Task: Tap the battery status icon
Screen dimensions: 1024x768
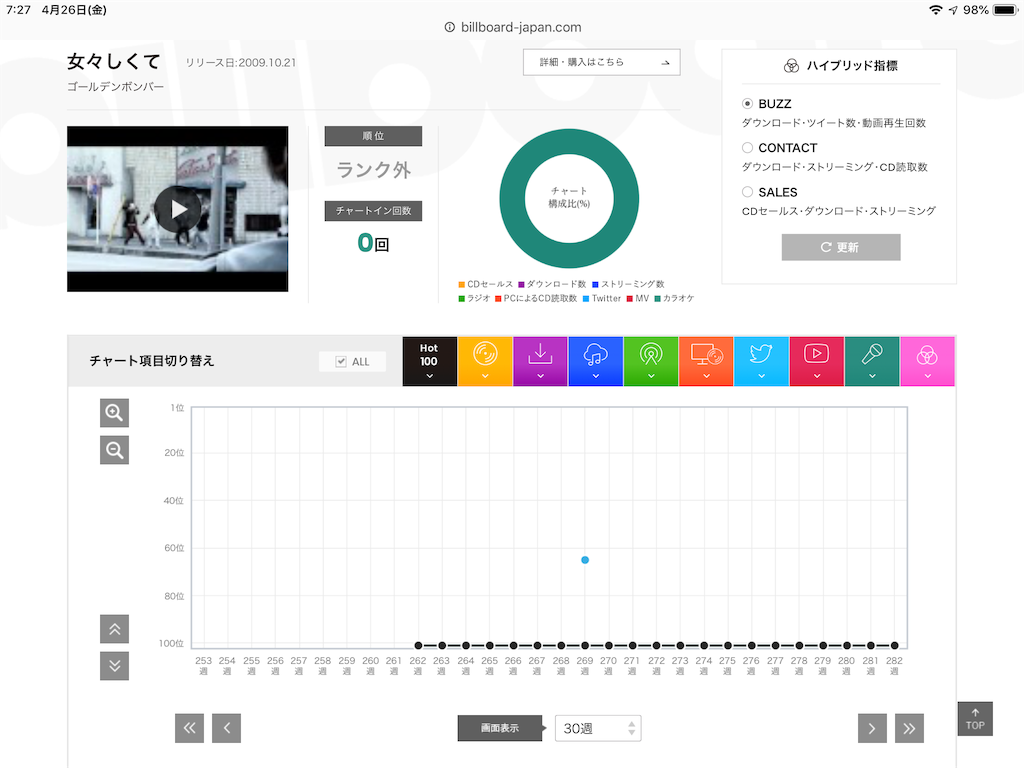Action: [x=1006, y=10]
